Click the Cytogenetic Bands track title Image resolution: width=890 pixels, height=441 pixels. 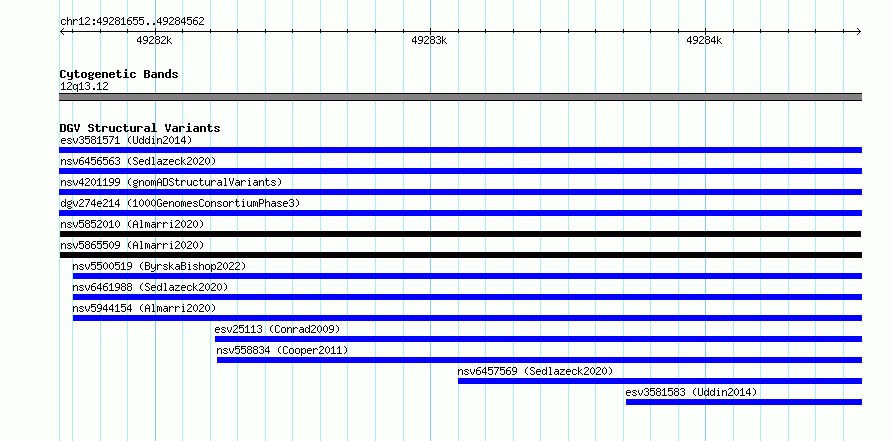pyautogui.click(x=119, y=74)
